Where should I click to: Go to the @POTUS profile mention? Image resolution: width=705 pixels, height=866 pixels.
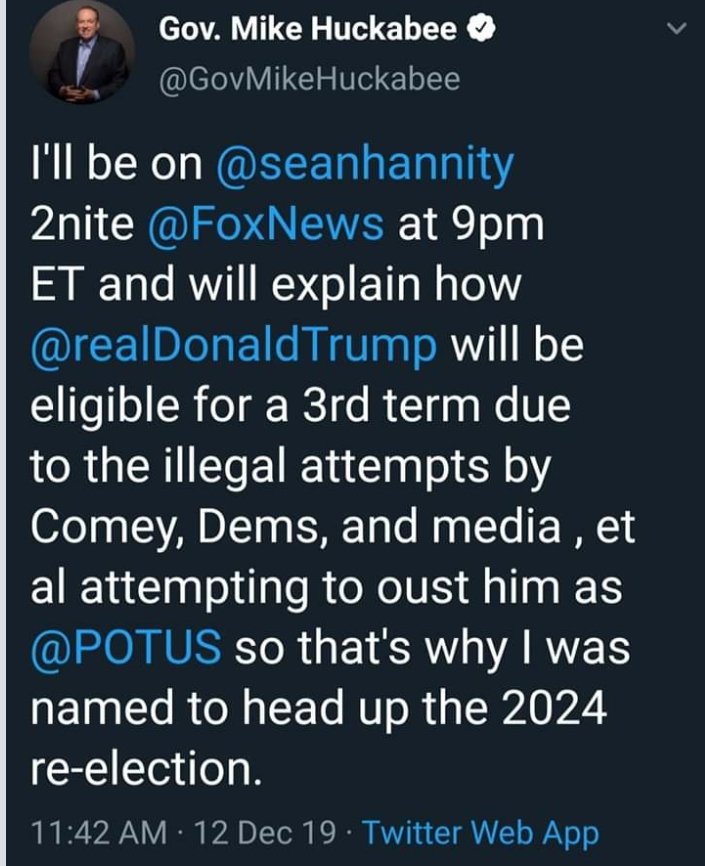click(126, 647)
